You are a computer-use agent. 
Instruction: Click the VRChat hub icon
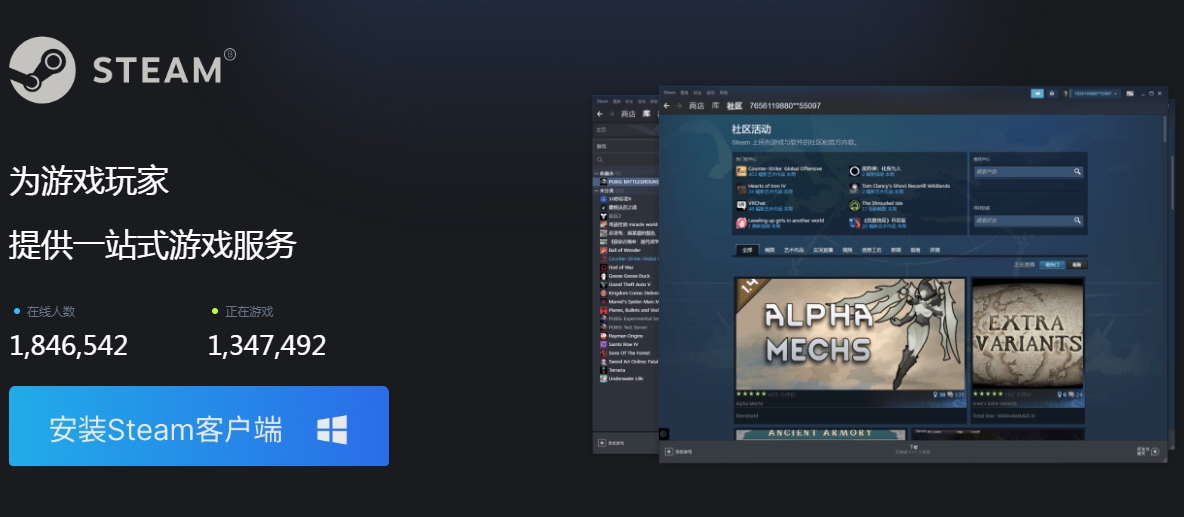(x=741, y=204)
